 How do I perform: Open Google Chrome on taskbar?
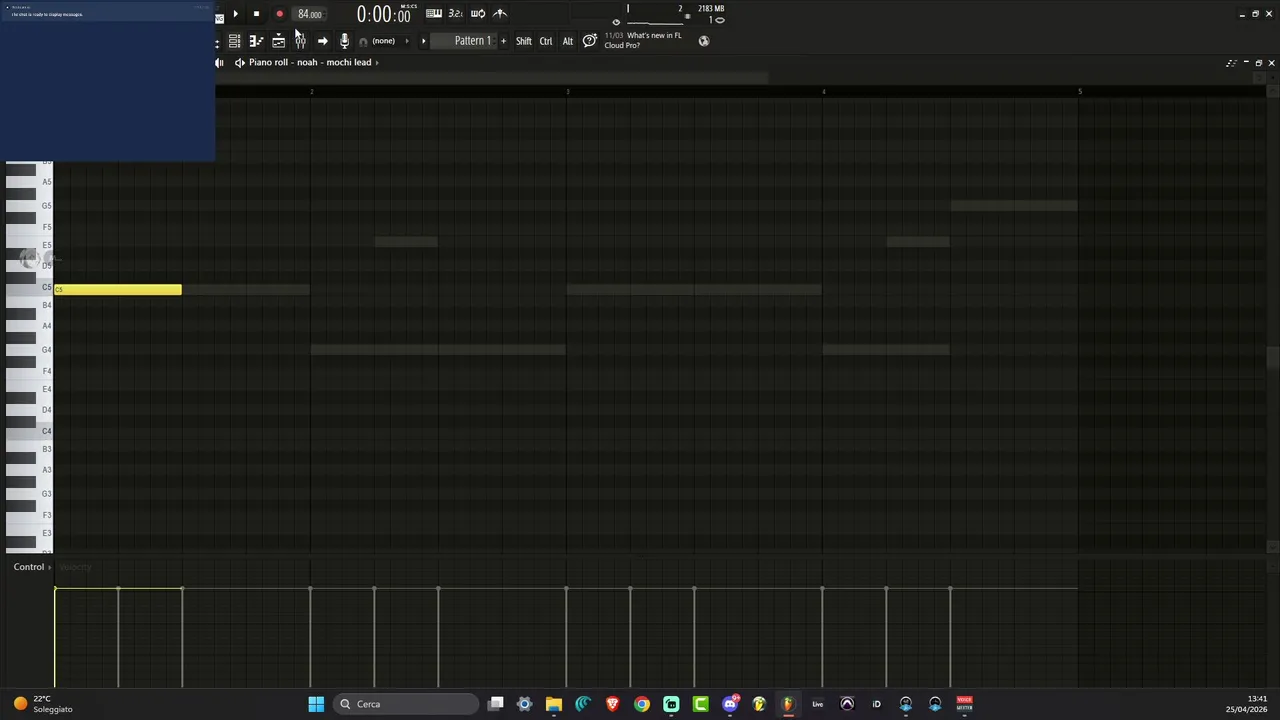click(641, 704)
